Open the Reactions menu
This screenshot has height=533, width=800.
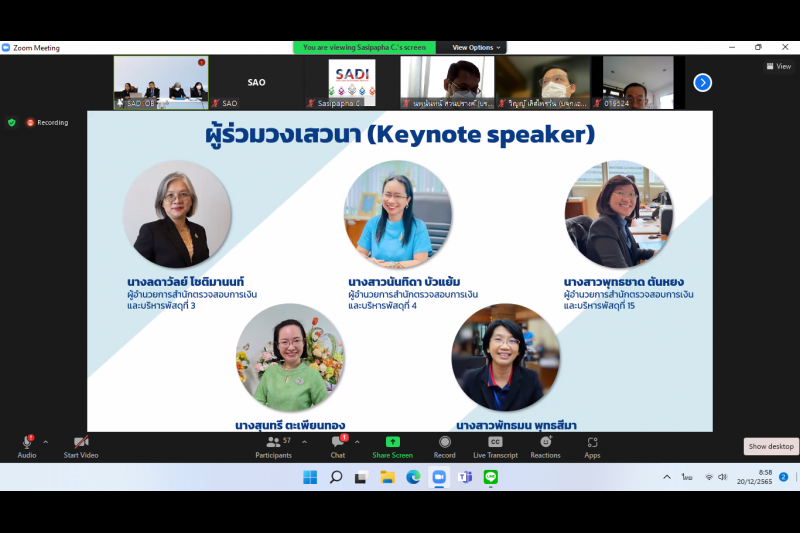tap(545, 447)
